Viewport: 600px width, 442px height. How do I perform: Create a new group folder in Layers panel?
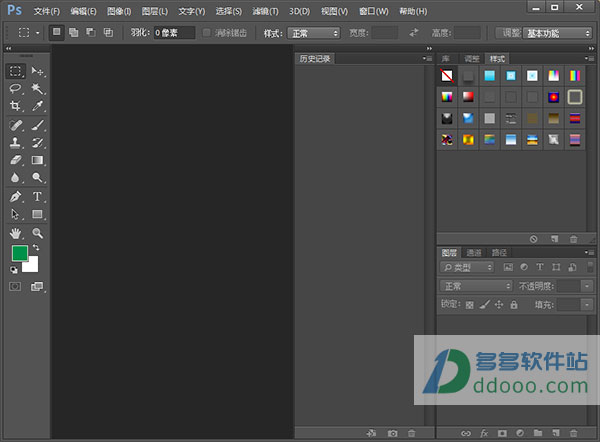538,433
